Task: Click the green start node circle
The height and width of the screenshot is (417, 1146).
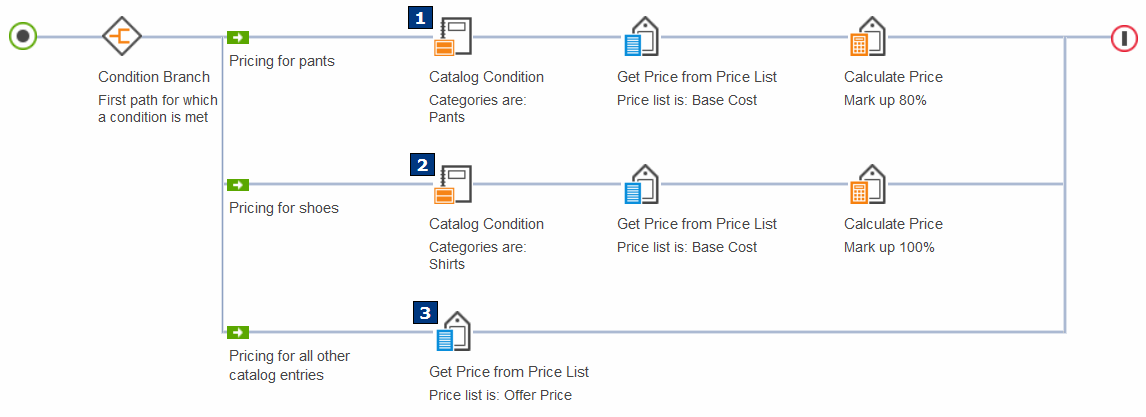Action: [x=23, y=37]
